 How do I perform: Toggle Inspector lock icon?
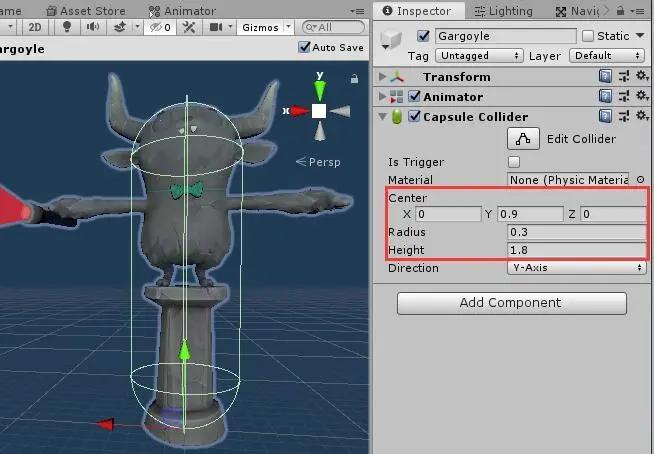tap(621, 11)
